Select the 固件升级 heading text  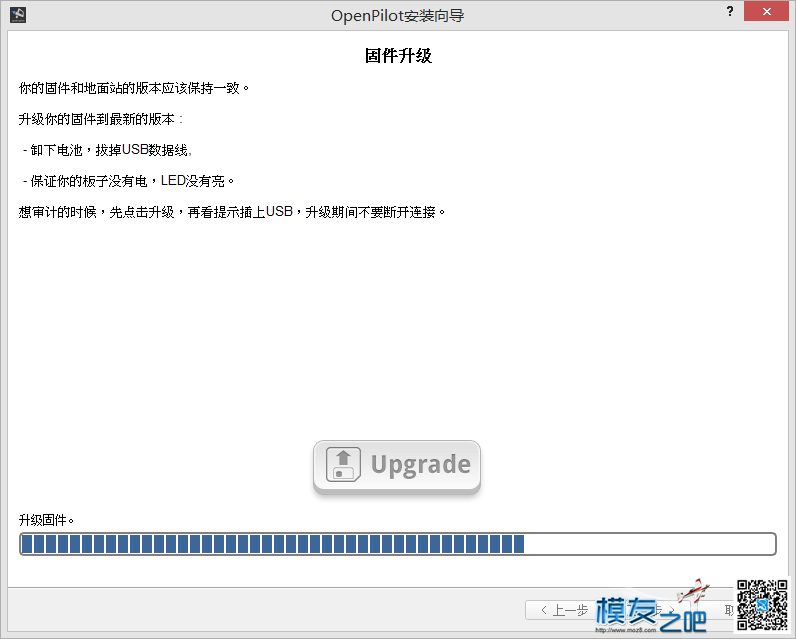[x=398, y=56]
